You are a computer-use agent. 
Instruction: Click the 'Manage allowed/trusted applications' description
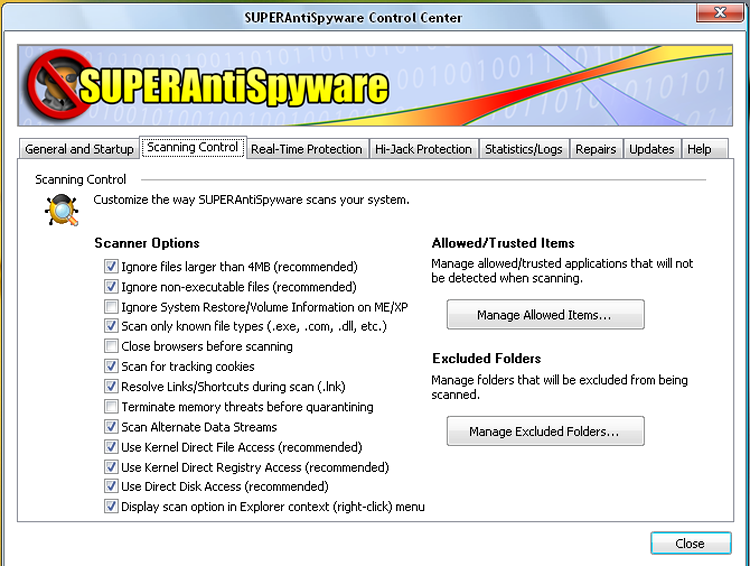click(x=562, y=271)
